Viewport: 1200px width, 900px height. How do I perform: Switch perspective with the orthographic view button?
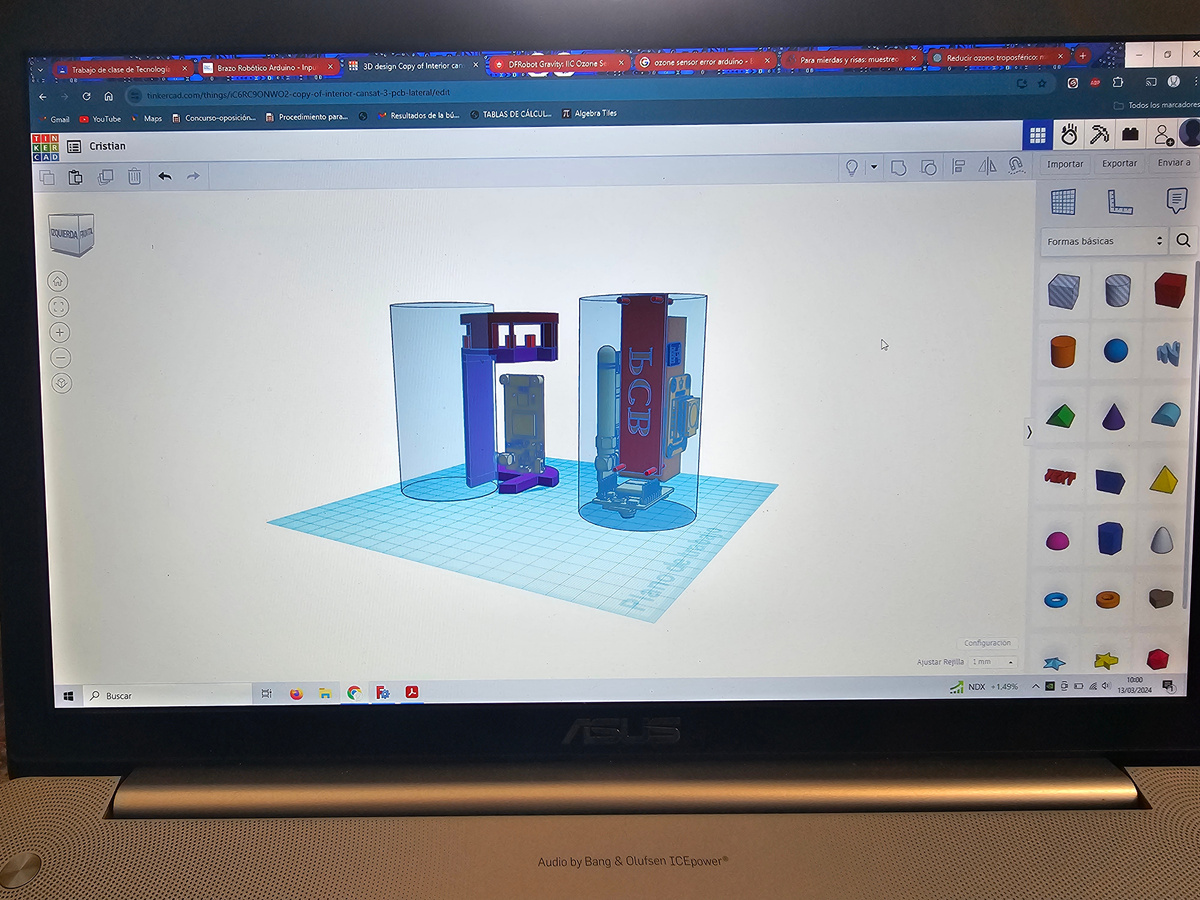click(x=62, y=383)
